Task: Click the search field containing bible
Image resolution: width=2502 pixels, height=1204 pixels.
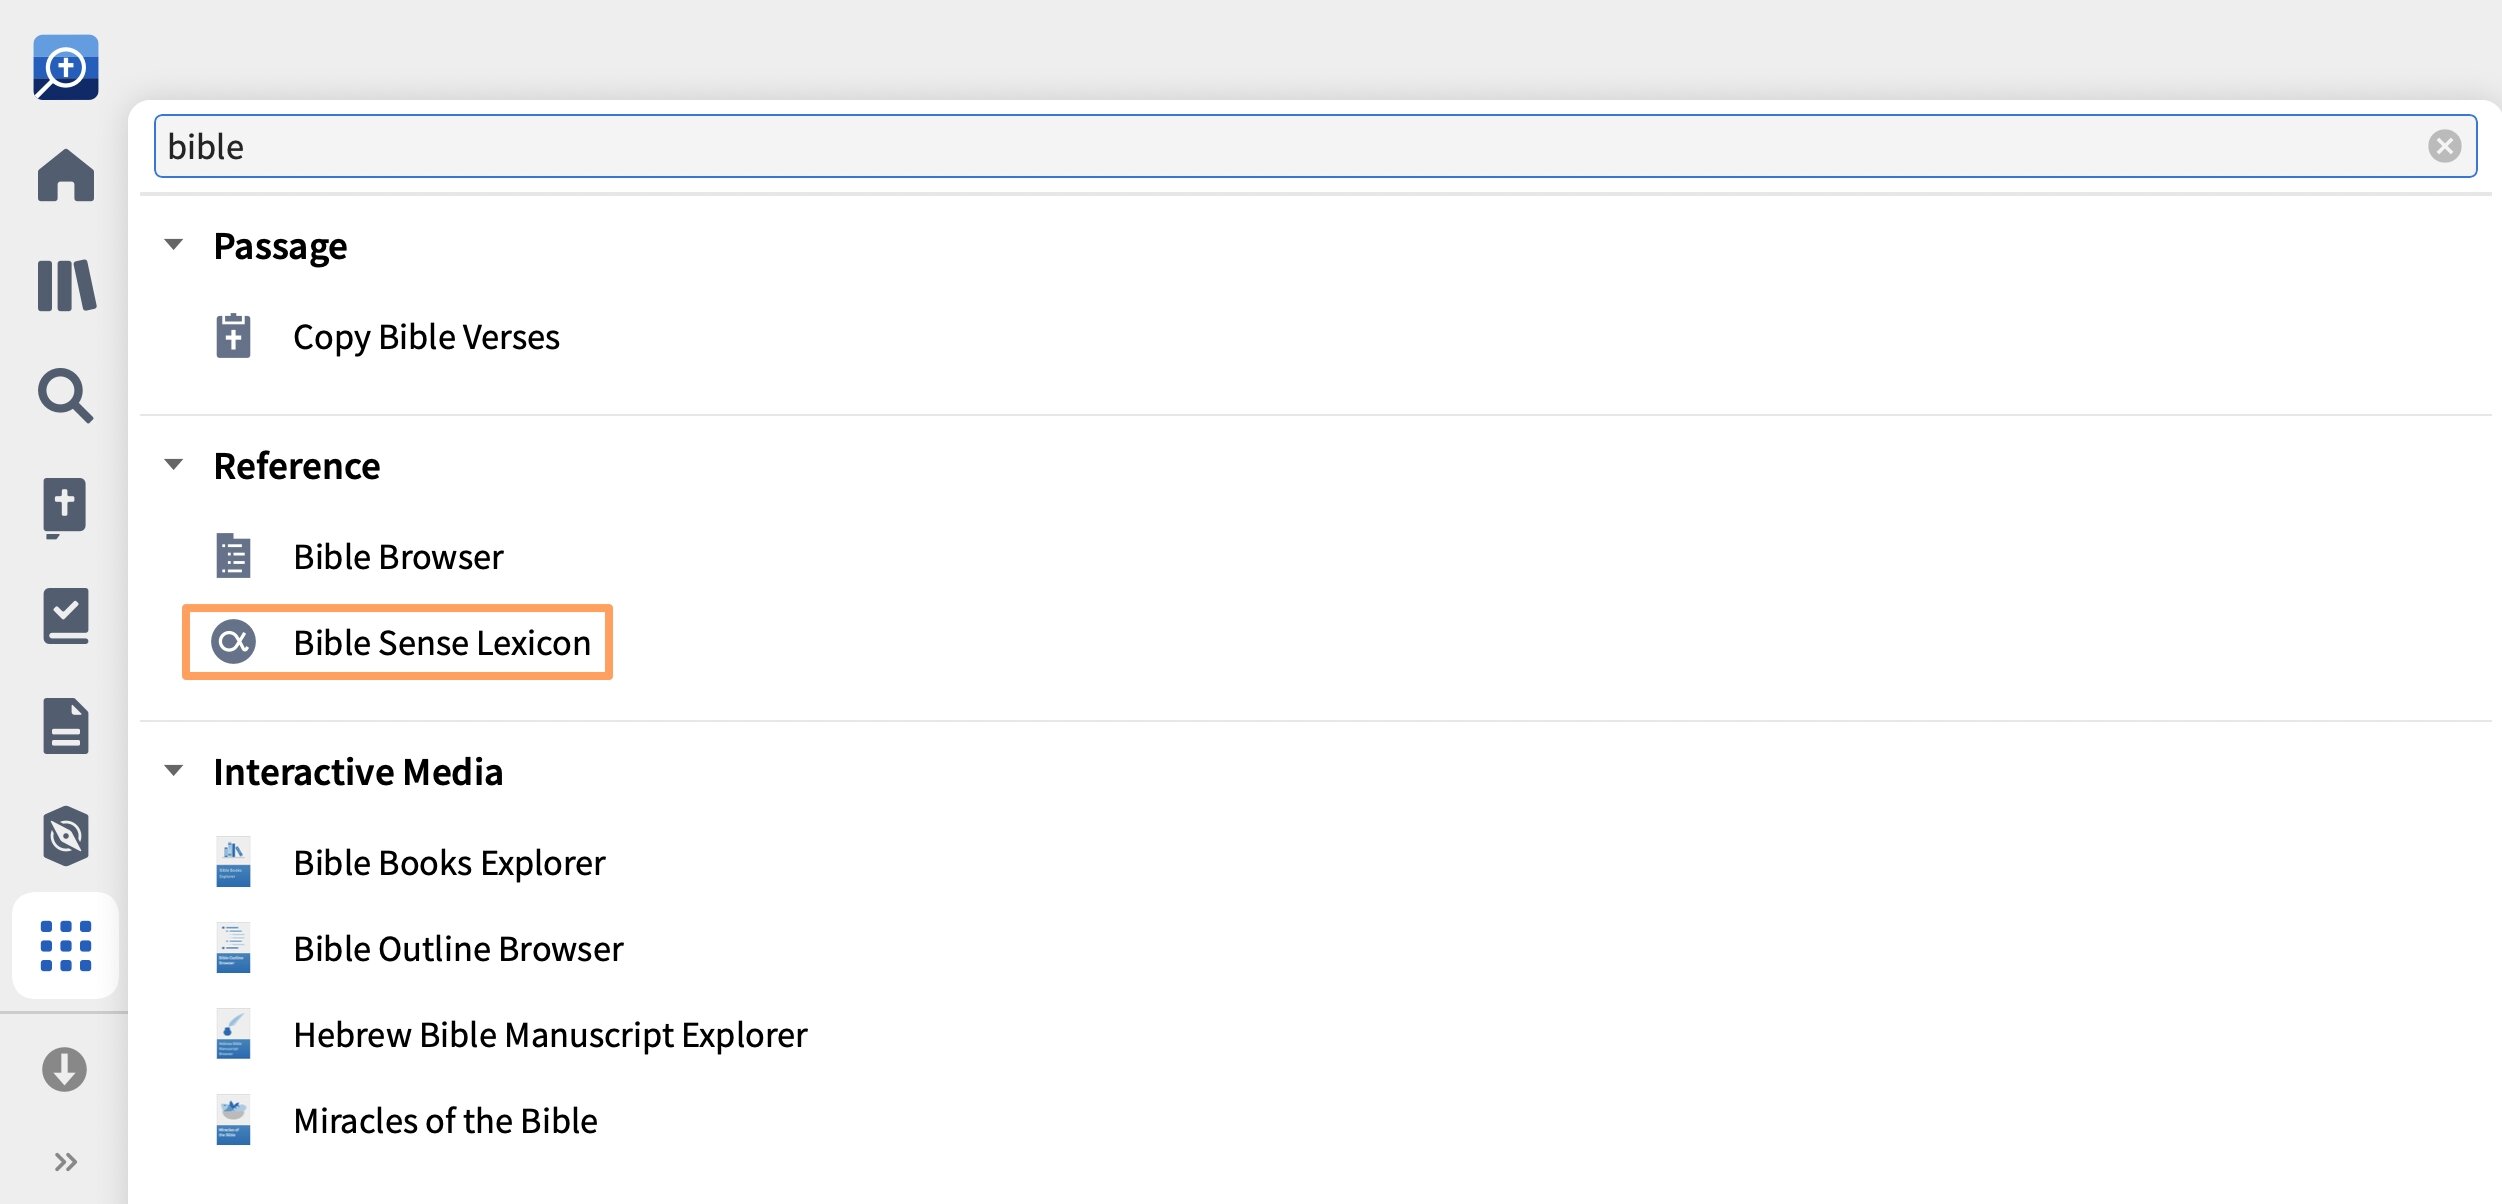Action: (1315, 146)
